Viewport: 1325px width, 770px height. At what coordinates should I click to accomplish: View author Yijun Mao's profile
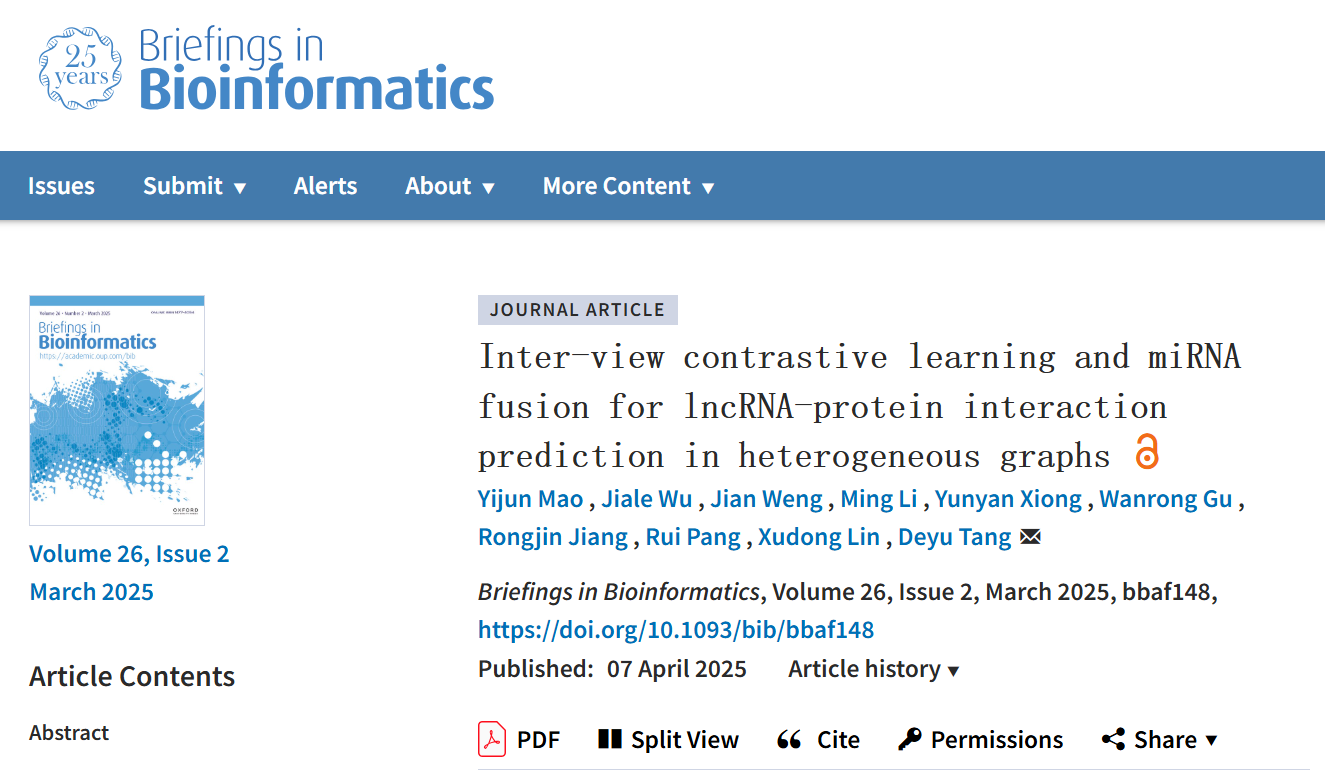[530, 499]
